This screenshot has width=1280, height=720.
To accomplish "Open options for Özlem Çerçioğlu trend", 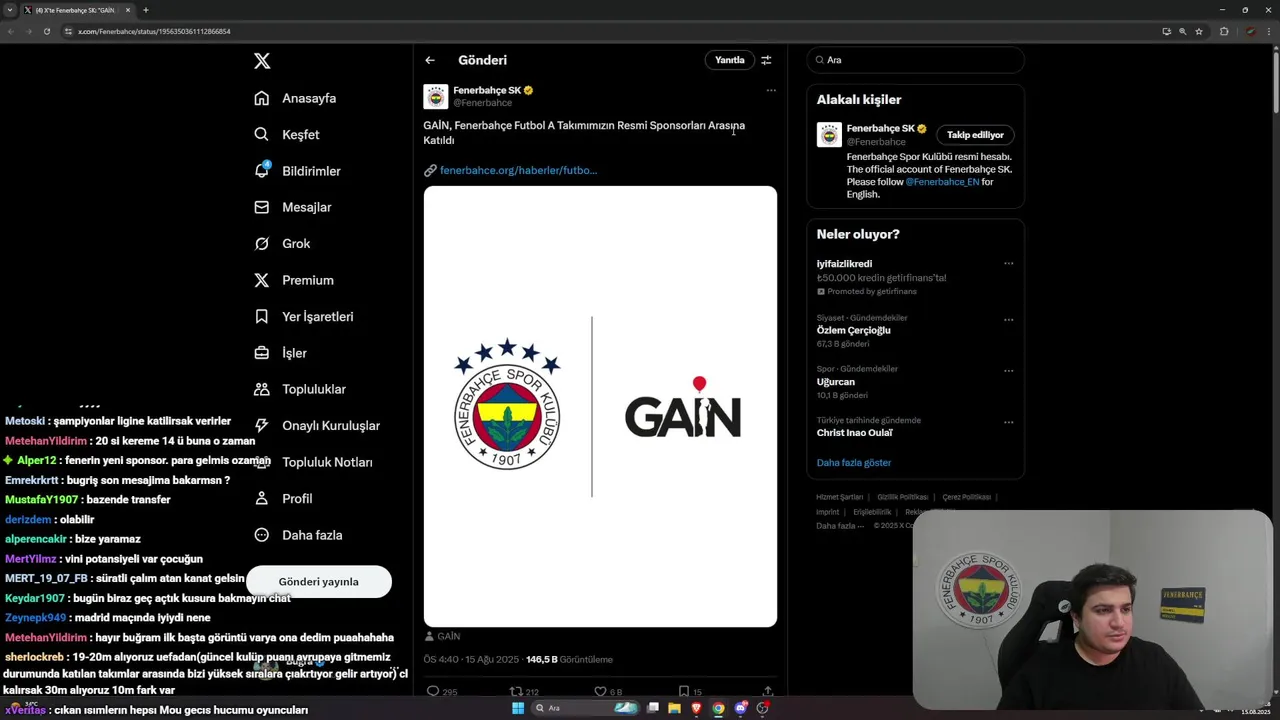I will point(1008,320).
